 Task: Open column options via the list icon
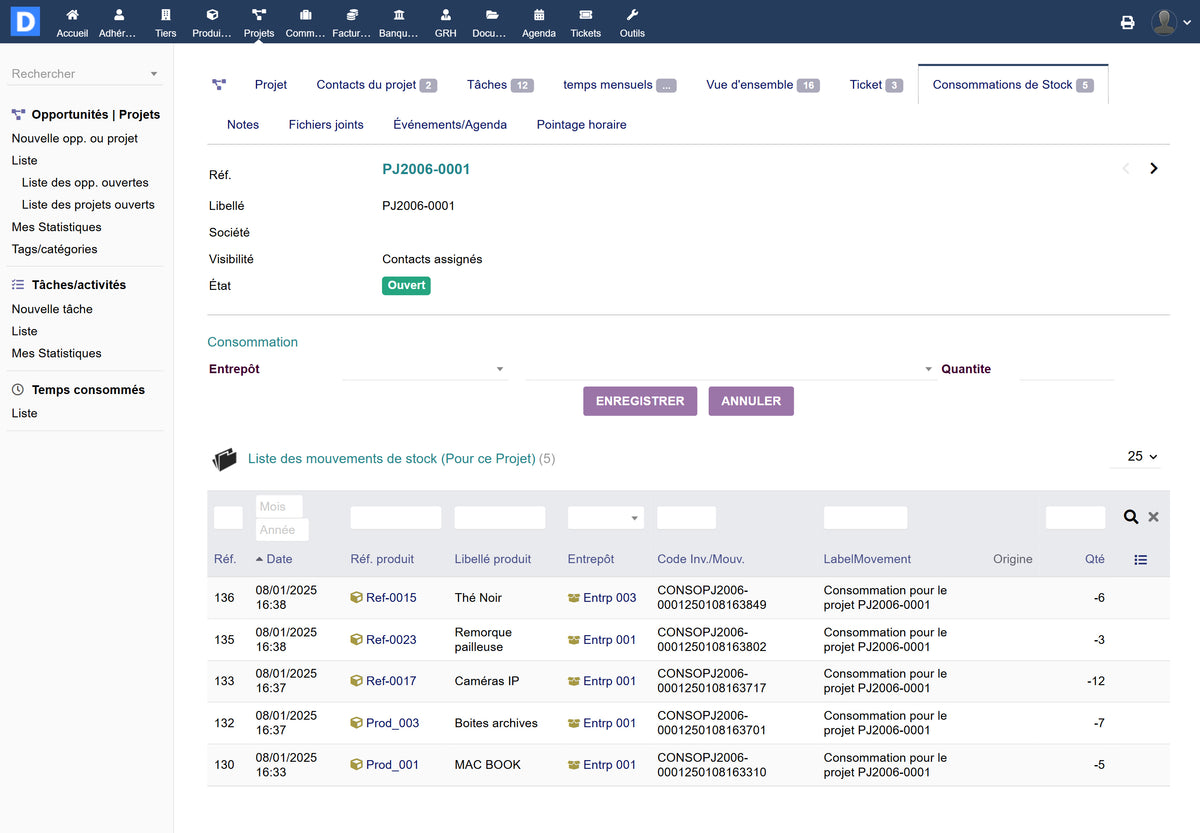pyautogui.click(x=1141, y=559)
